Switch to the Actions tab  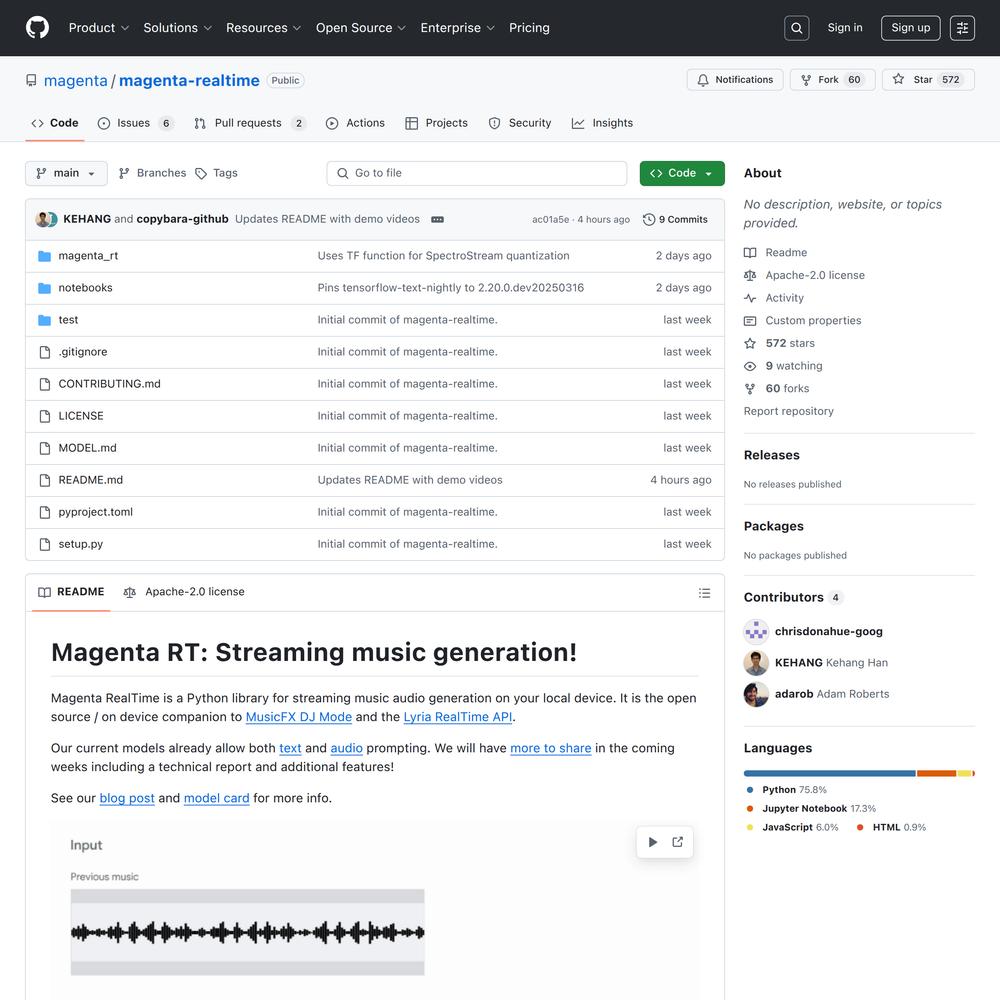pos(355,123)
